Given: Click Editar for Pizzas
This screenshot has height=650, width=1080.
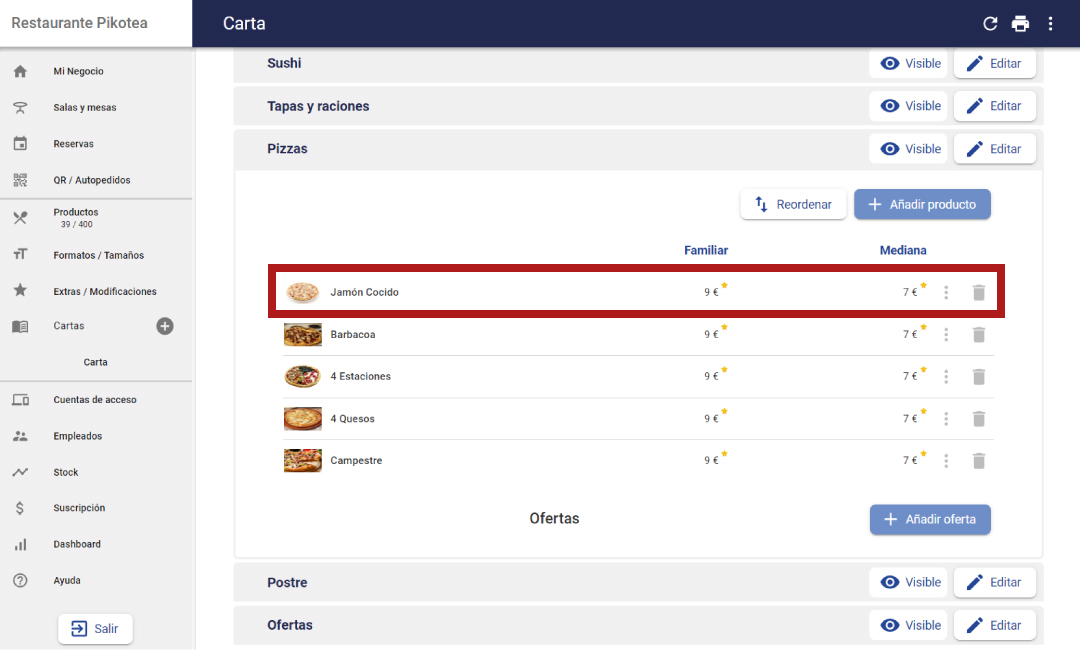Looking at the screenshot, I should pos(995,149).
